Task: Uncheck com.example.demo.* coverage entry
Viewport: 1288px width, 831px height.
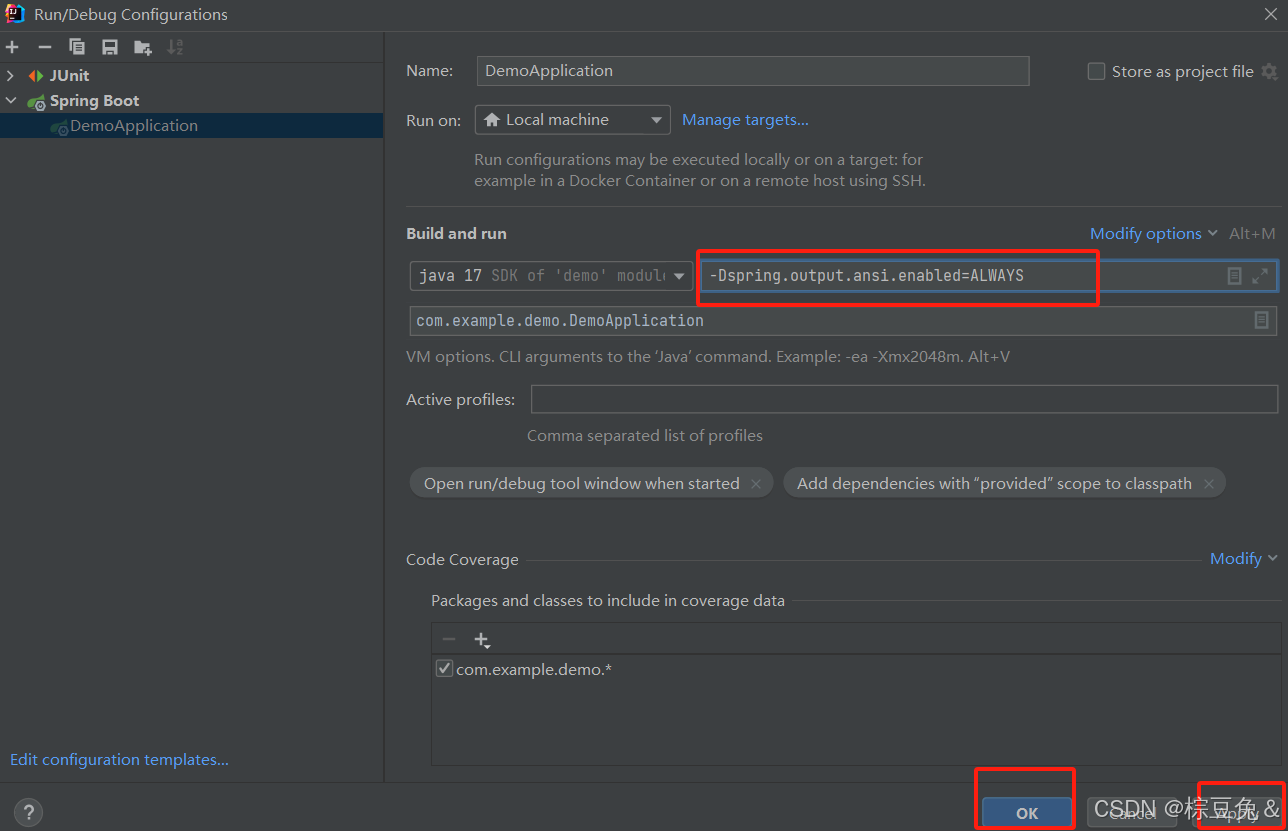Action: (444, 669)
